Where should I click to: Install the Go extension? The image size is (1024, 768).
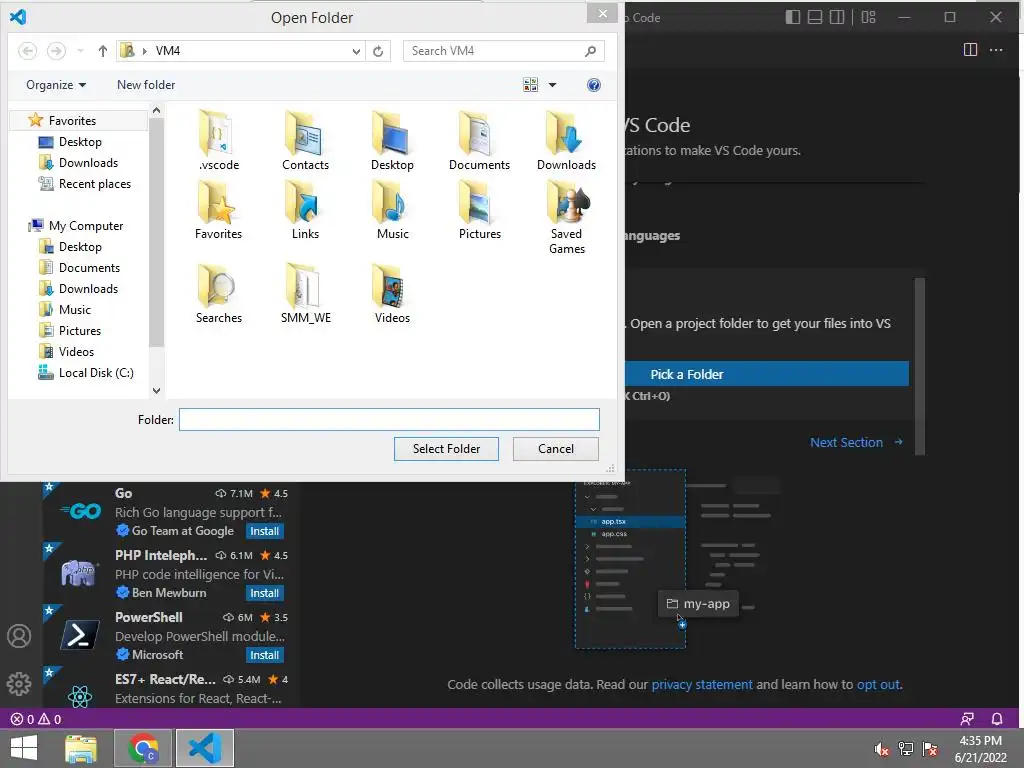point(264,531)
